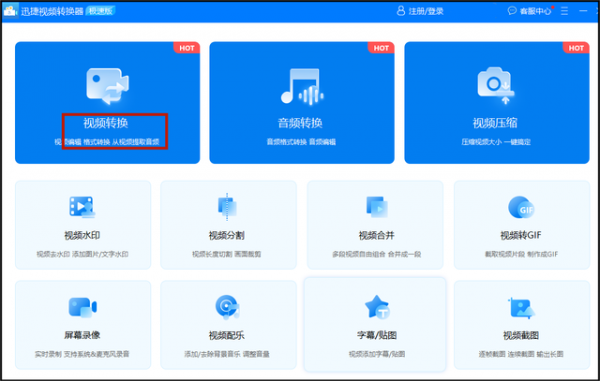The height and width of the screenshot is (381, 600).
Task: Click the 视频转换 card title text
Action: [x=106, y=123]
